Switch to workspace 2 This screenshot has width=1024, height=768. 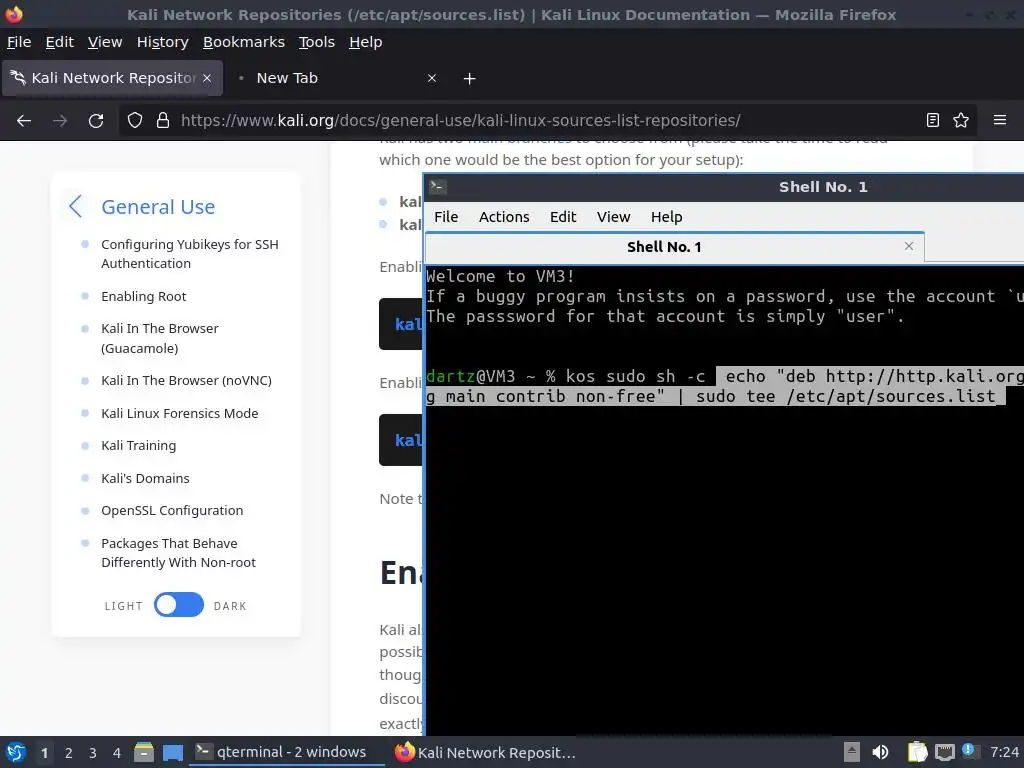click(x=69, y=753)
